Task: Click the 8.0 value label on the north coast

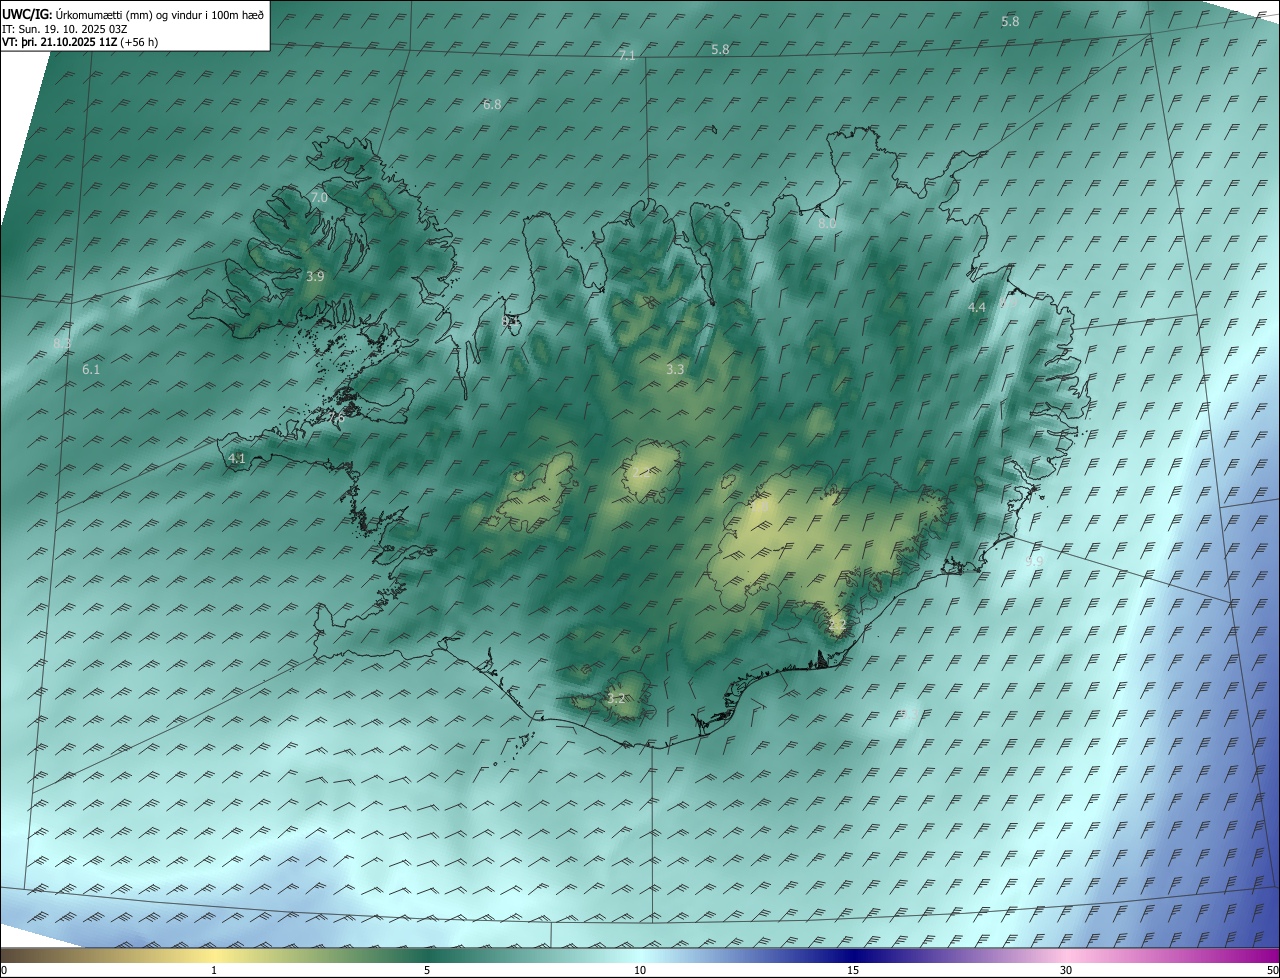Action: 827,224
